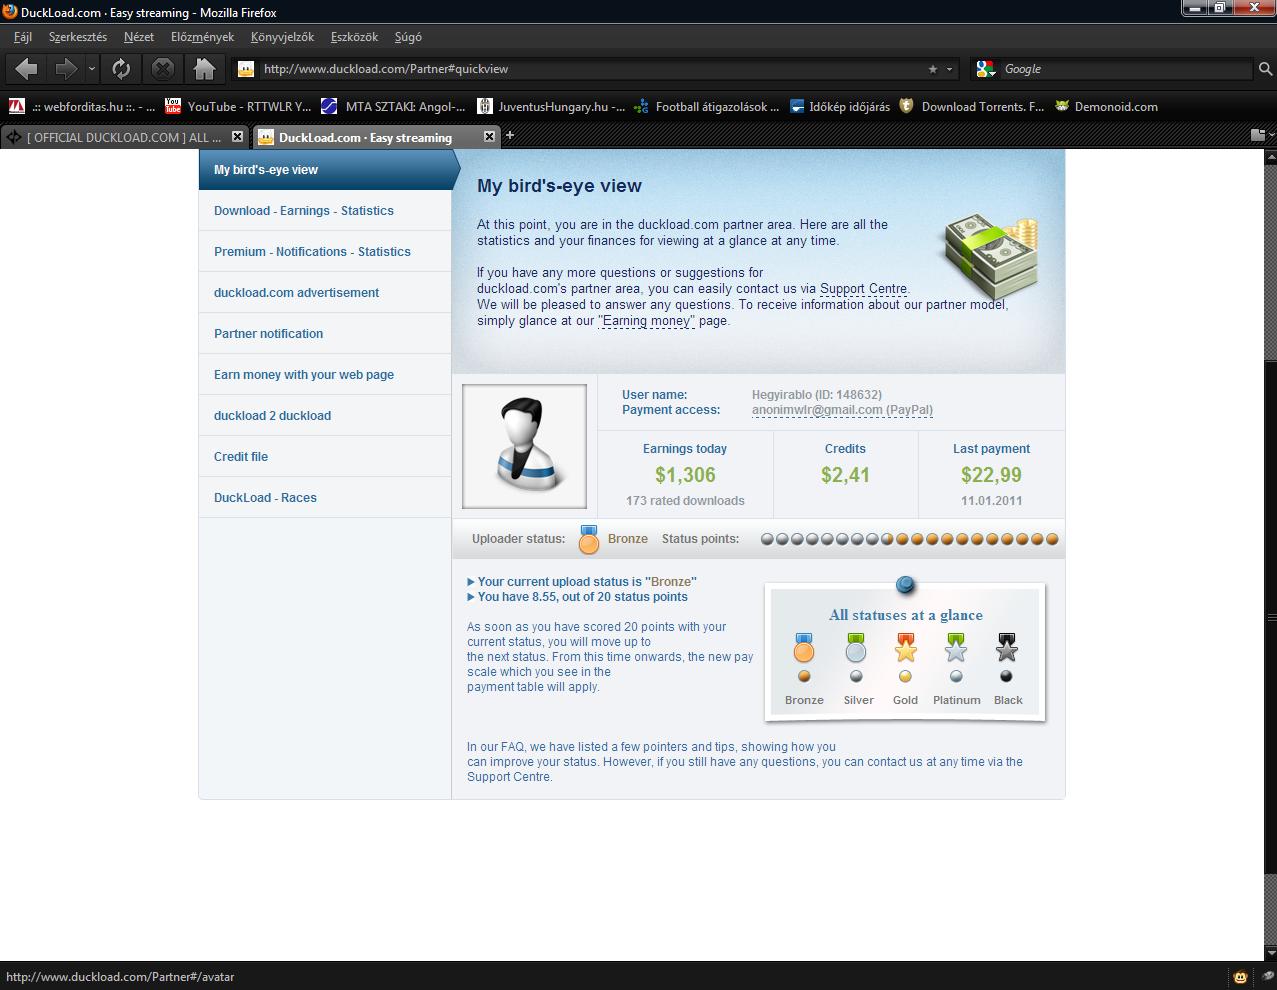Click the Earnings today $1,306 value
Screen dimensions: 1277x990
[x=685, y=475]
